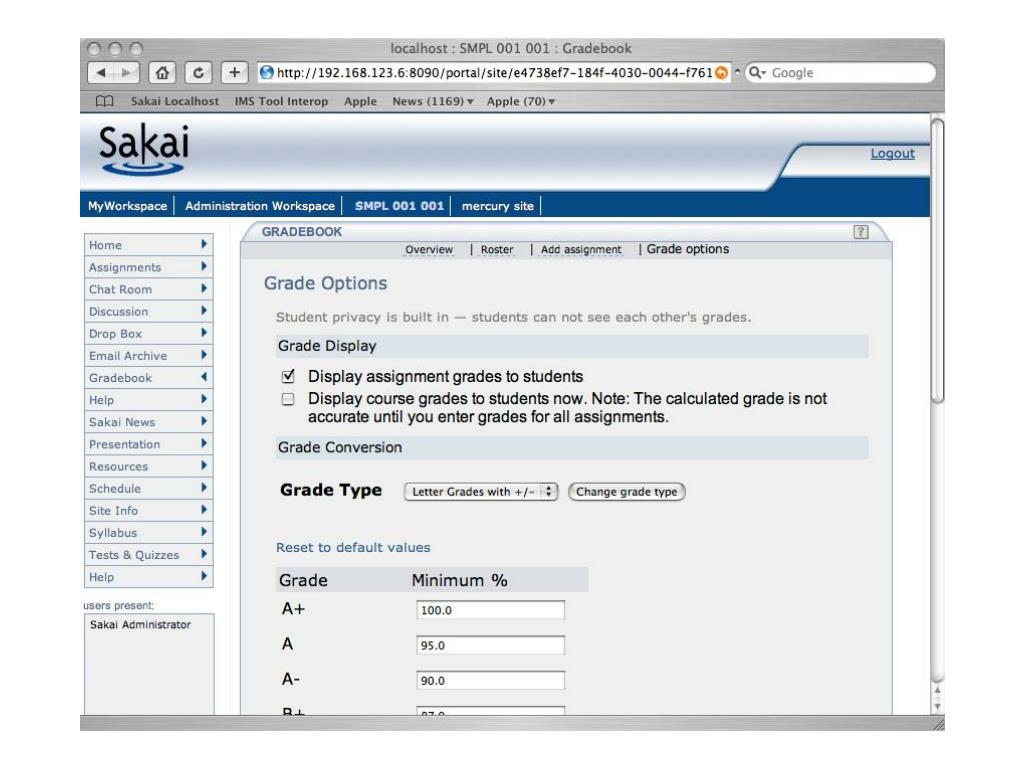Open Drop Box in the sidebar
This screenshot has width=1024, height=768.
pos(148,334)
